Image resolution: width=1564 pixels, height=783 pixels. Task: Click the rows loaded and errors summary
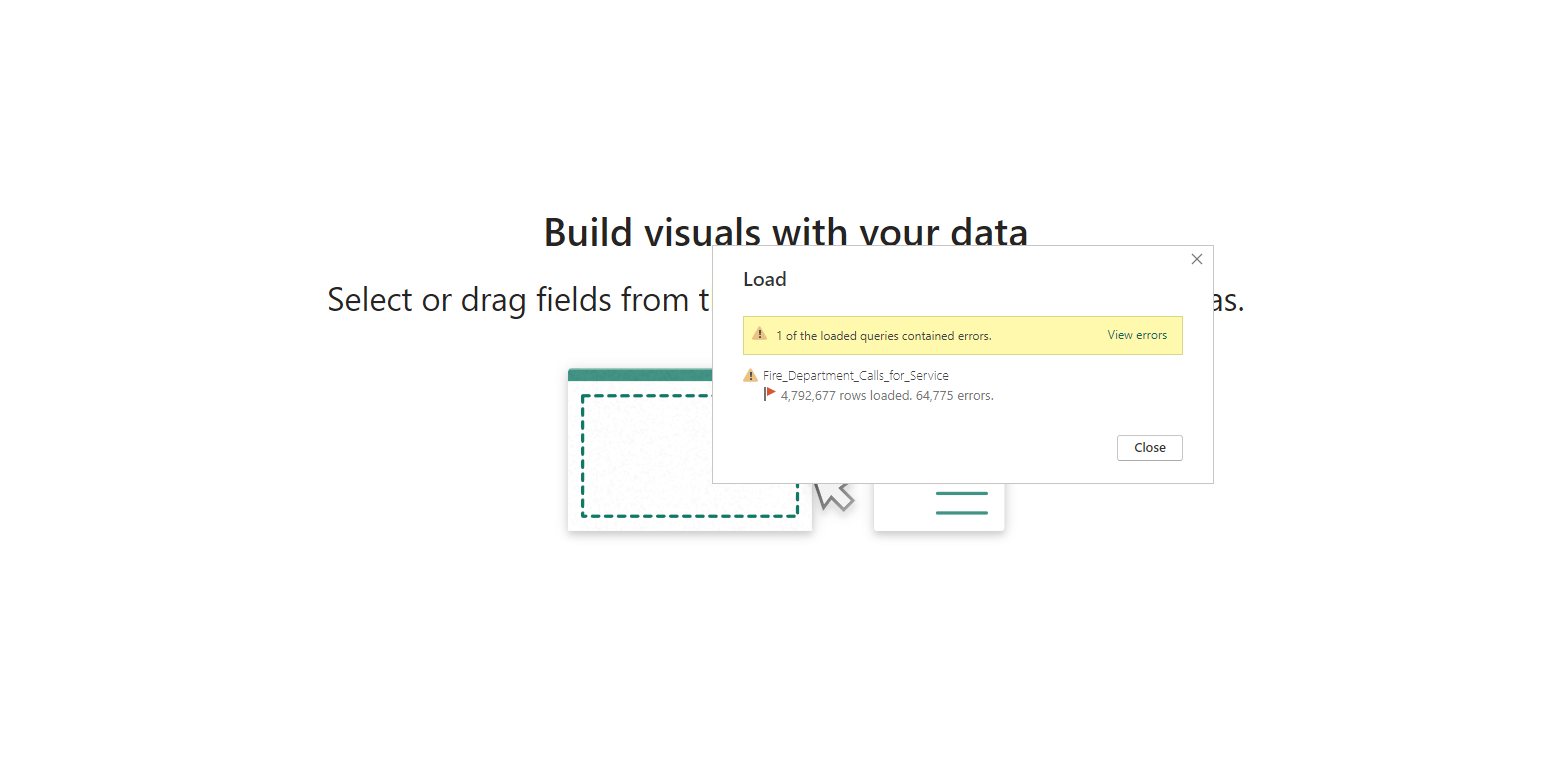click(887, 395)
